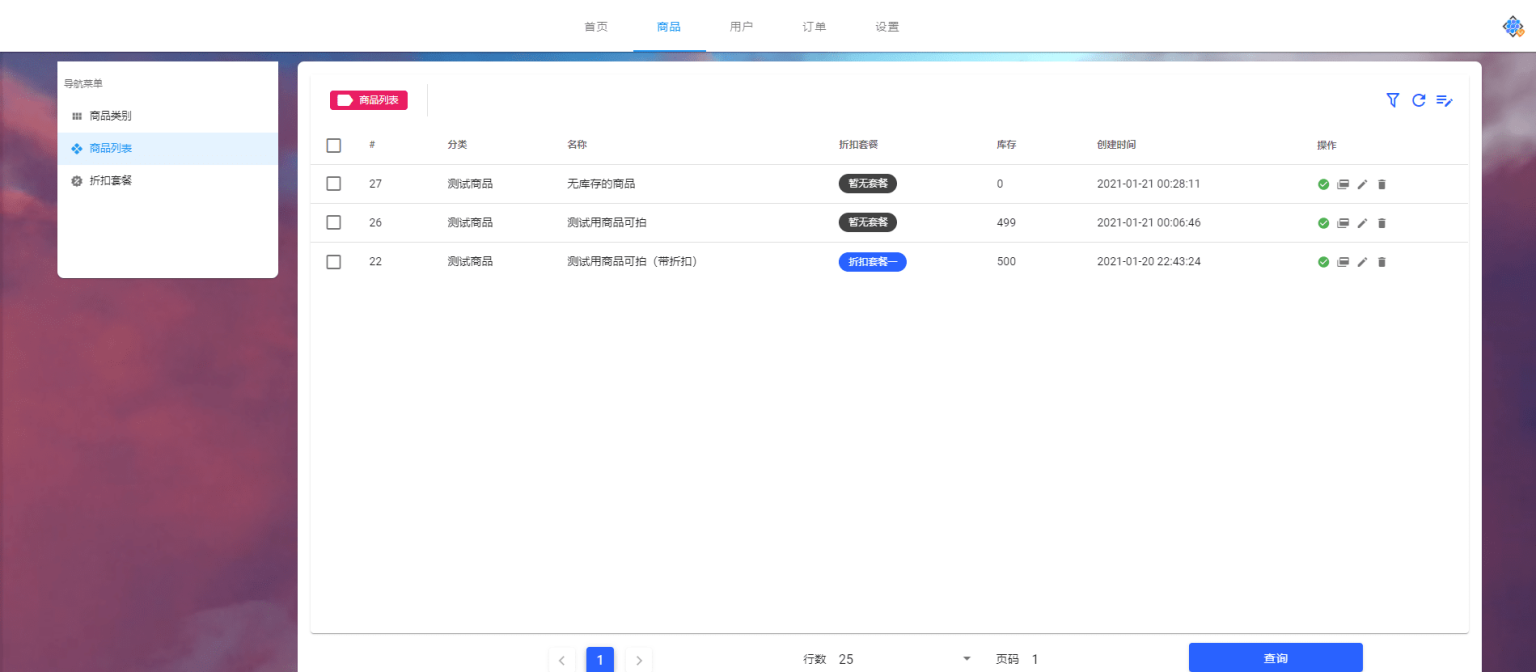Switch to the 订单 tab
Screen dimensions: 1536x672
coord(813,26)
